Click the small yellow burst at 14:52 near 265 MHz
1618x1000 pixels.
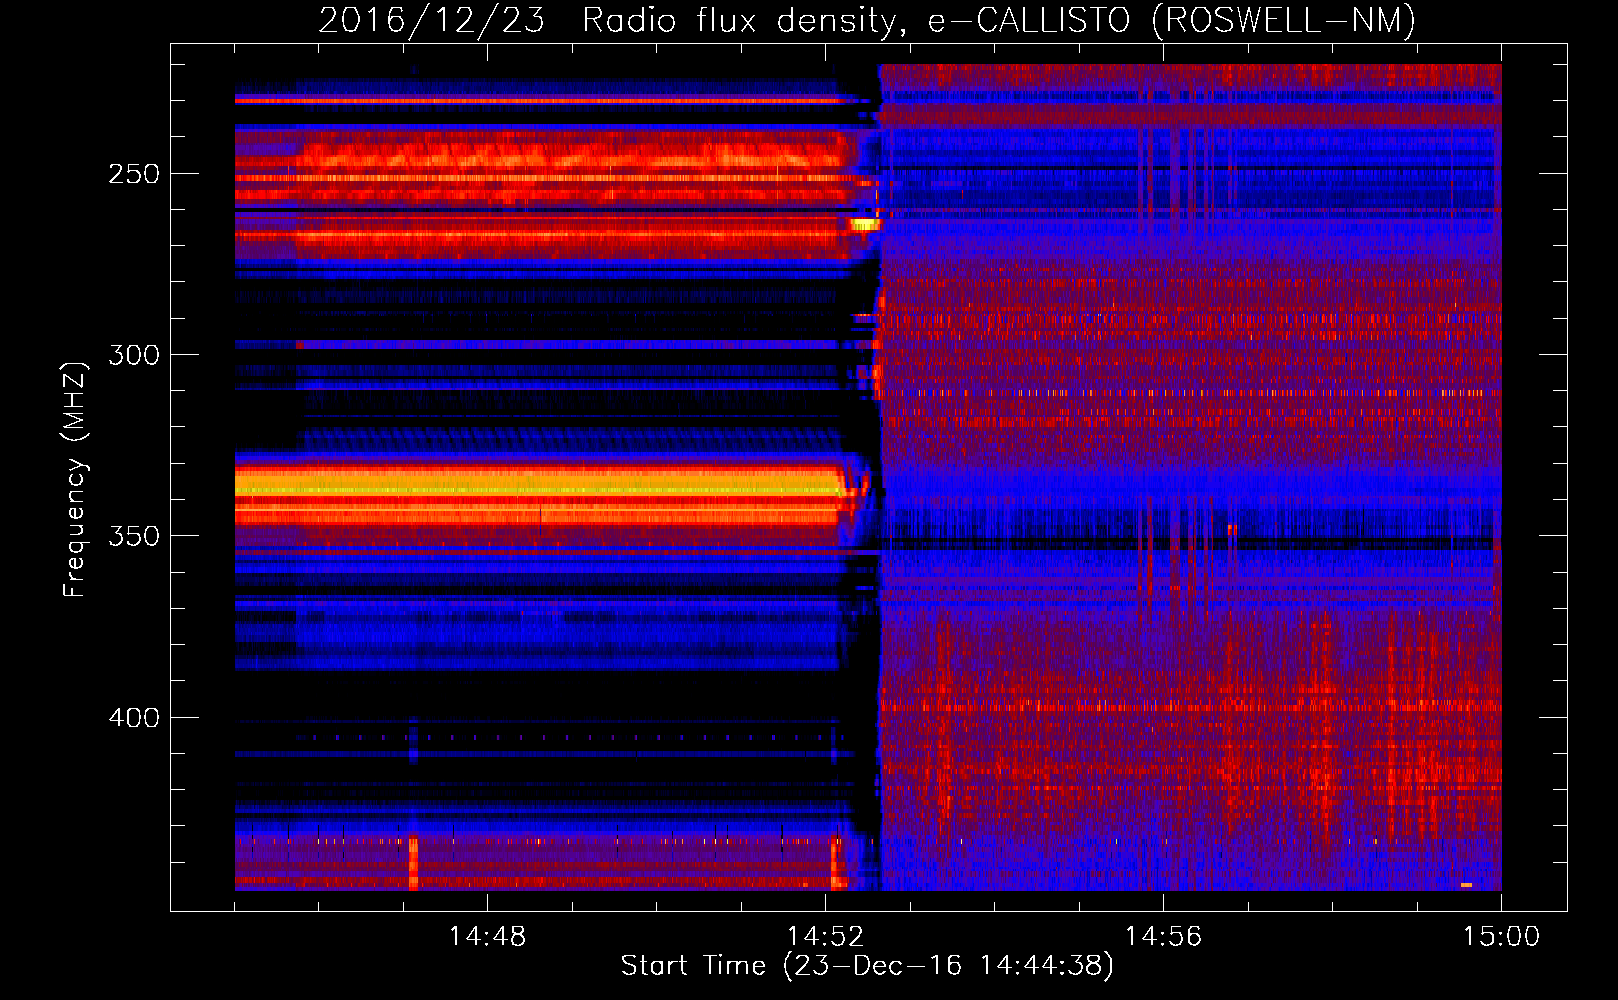[864, 225]
